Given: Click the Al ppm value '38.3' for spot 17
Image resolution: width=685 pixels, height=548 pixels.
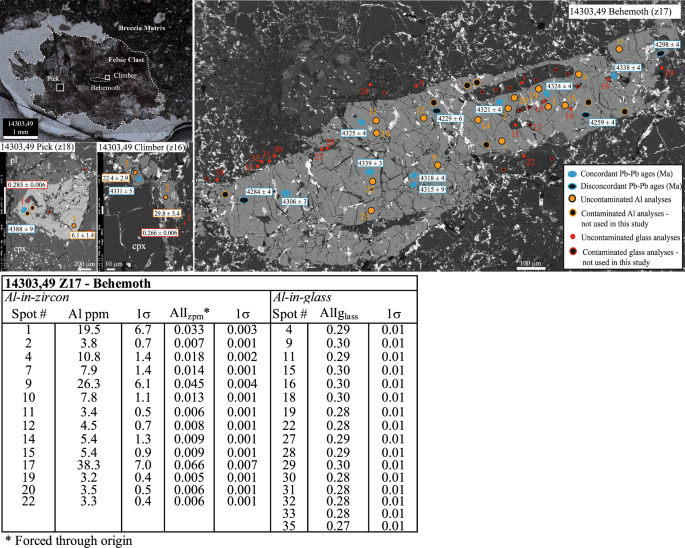Looking at the screenshot, I should tap(89, 465).
